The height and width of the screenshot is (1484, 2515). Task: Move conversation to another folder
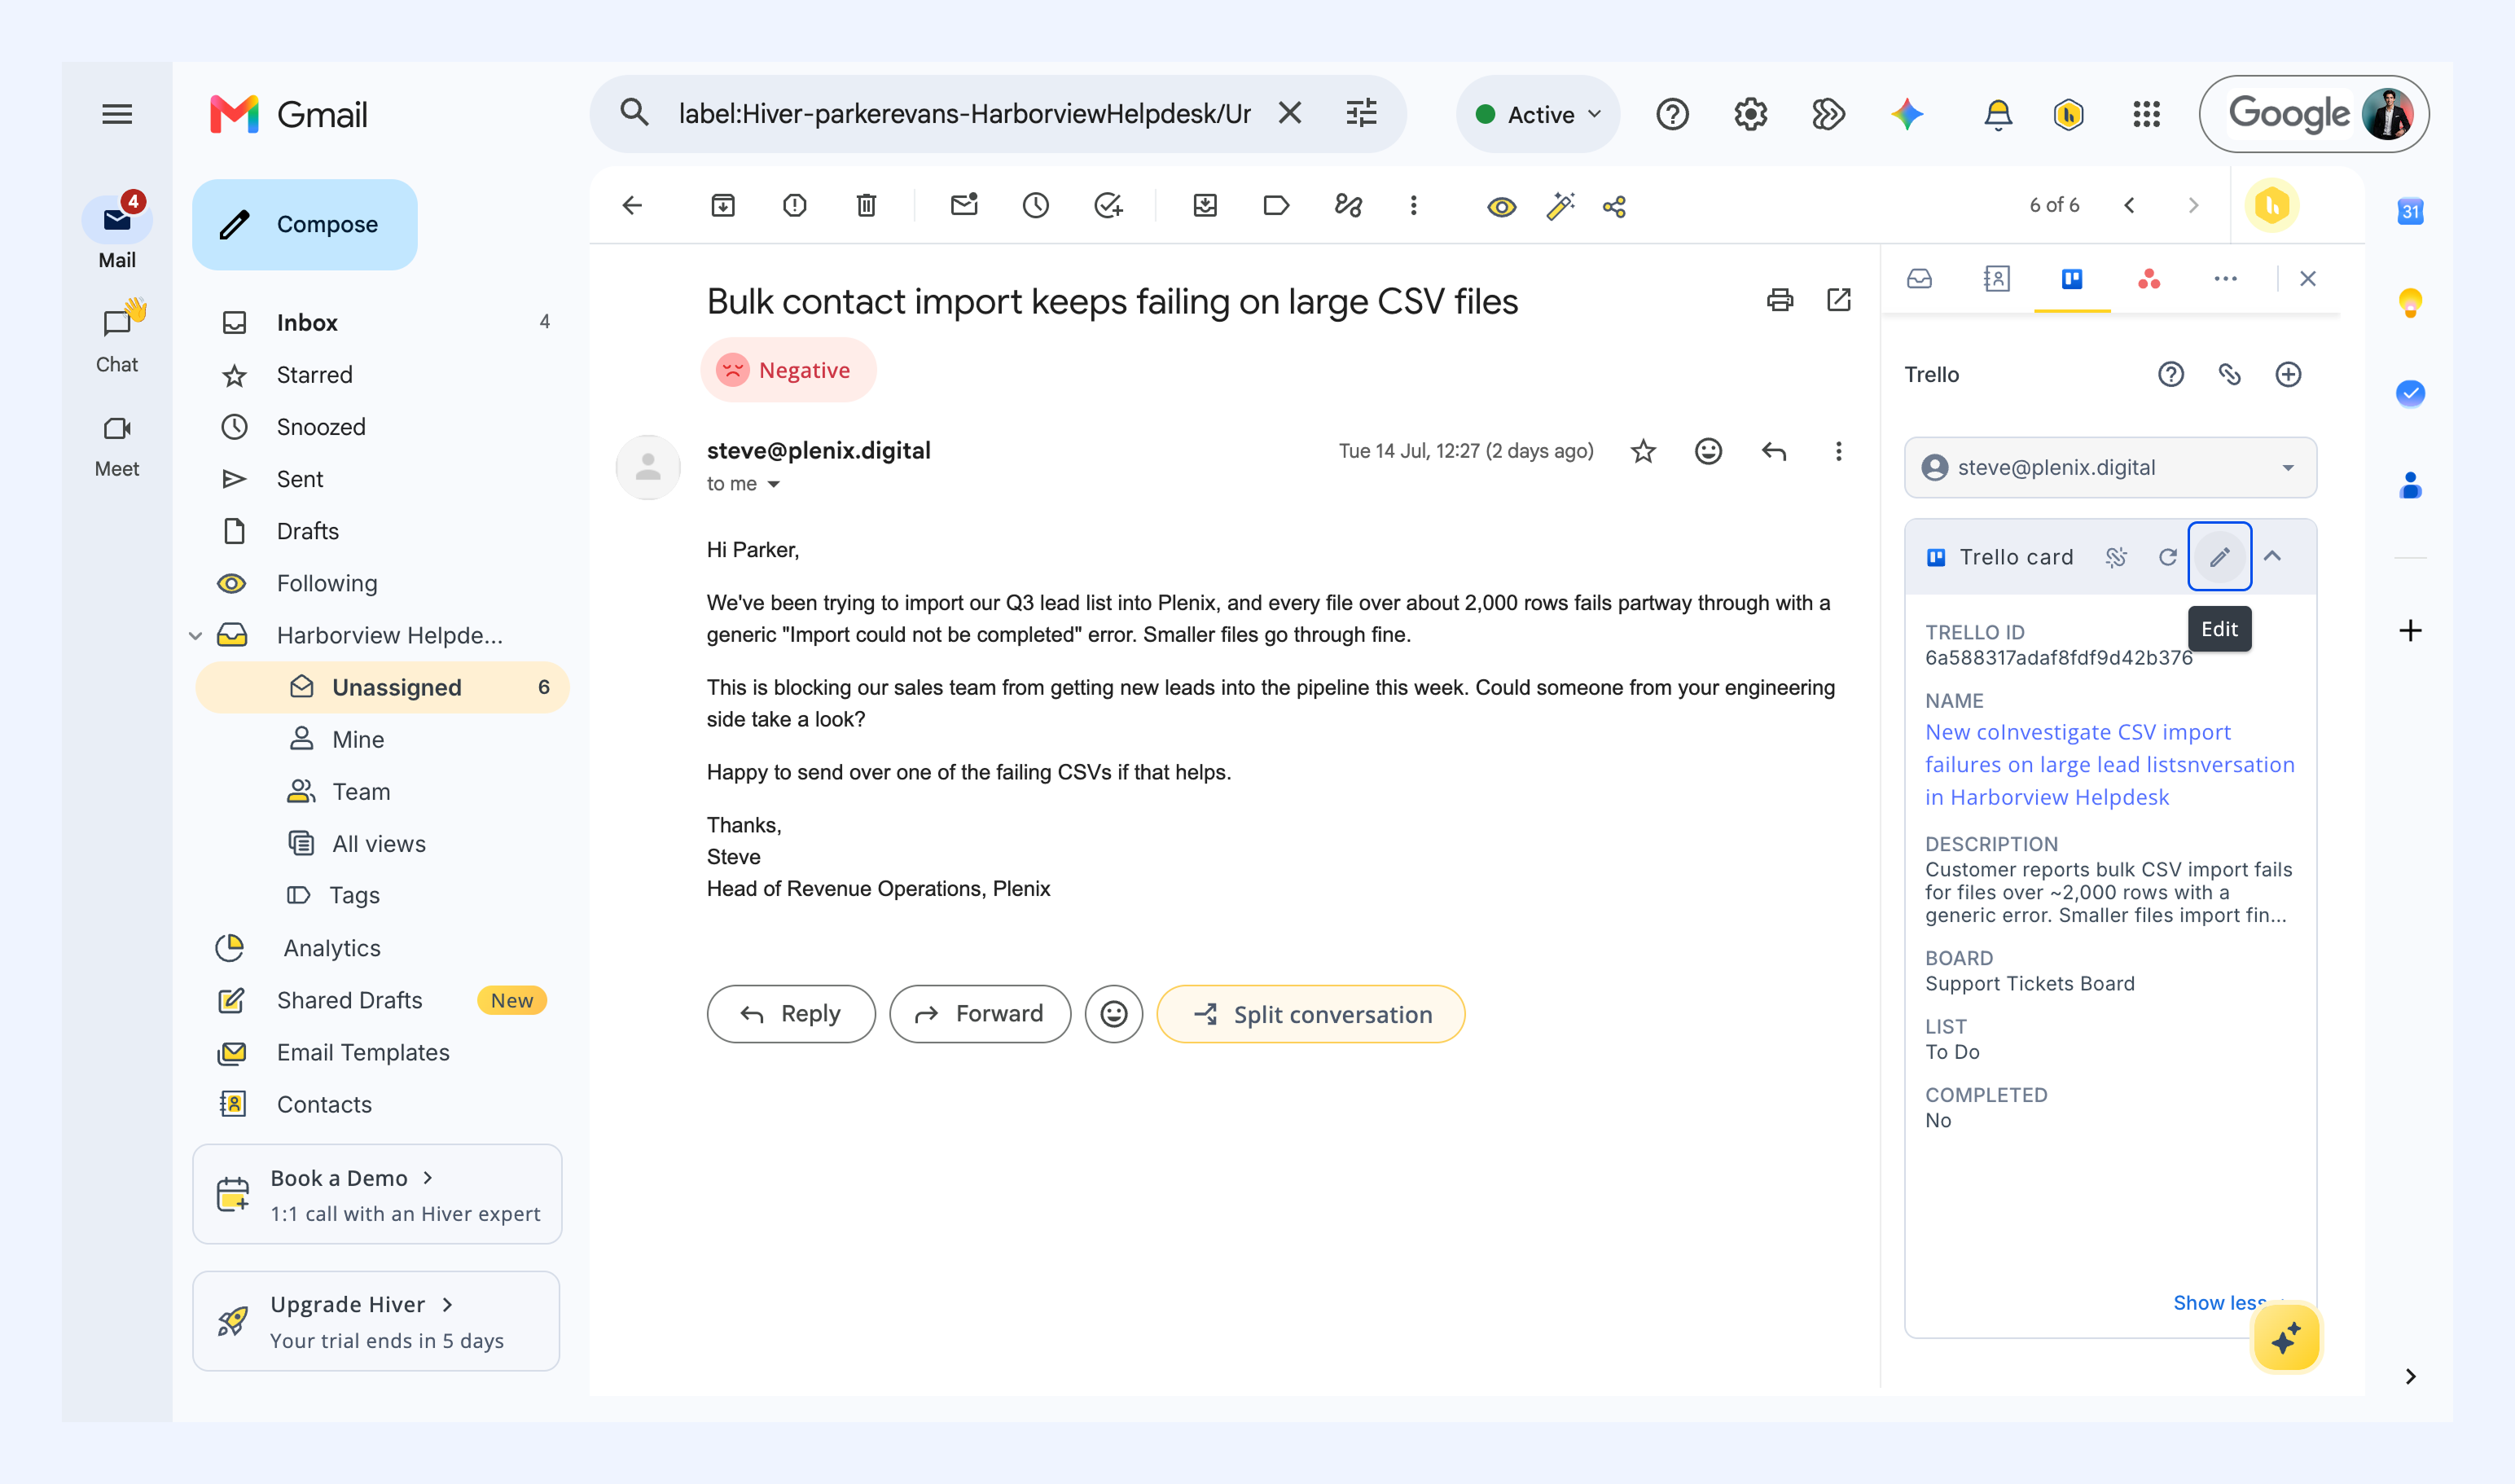[x=1205, y=206]
